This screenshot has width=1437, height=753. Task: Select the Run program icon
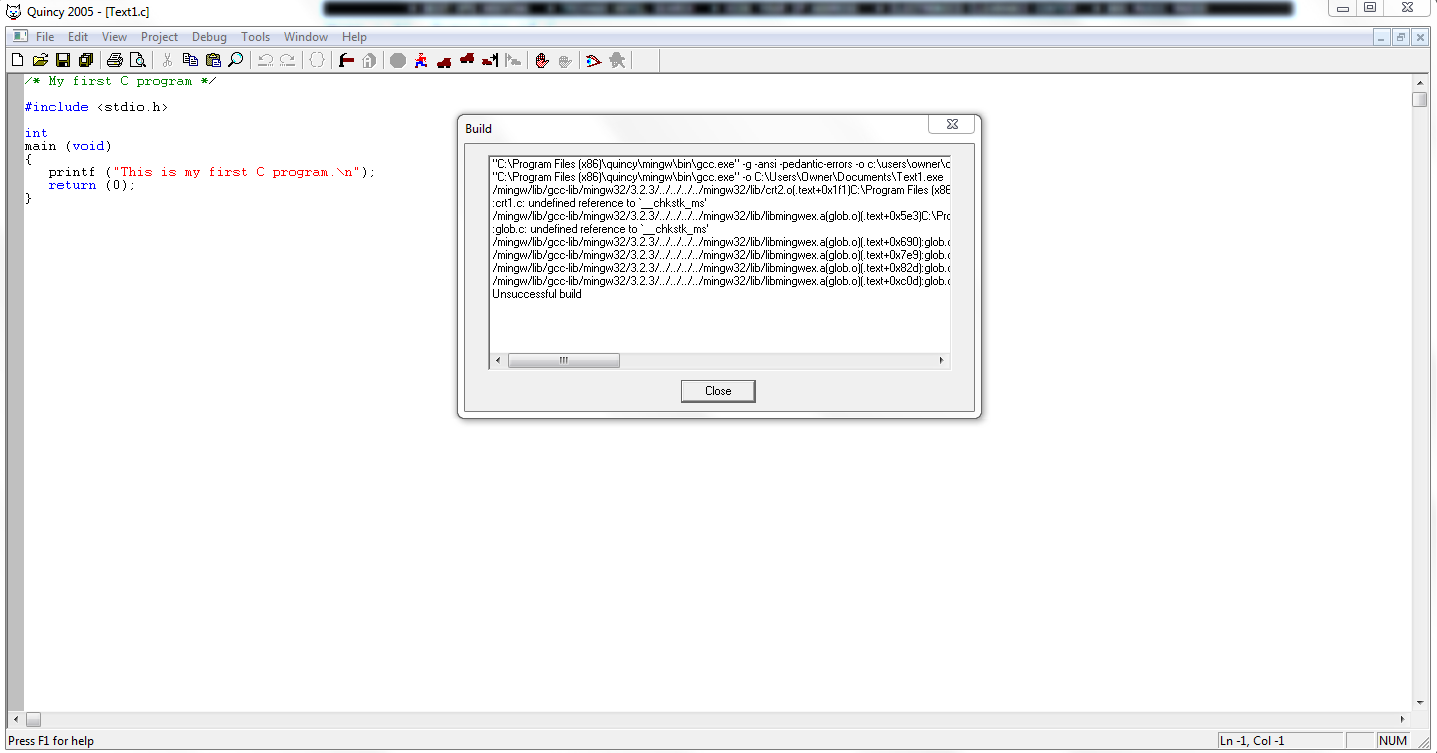pos(421,60)
